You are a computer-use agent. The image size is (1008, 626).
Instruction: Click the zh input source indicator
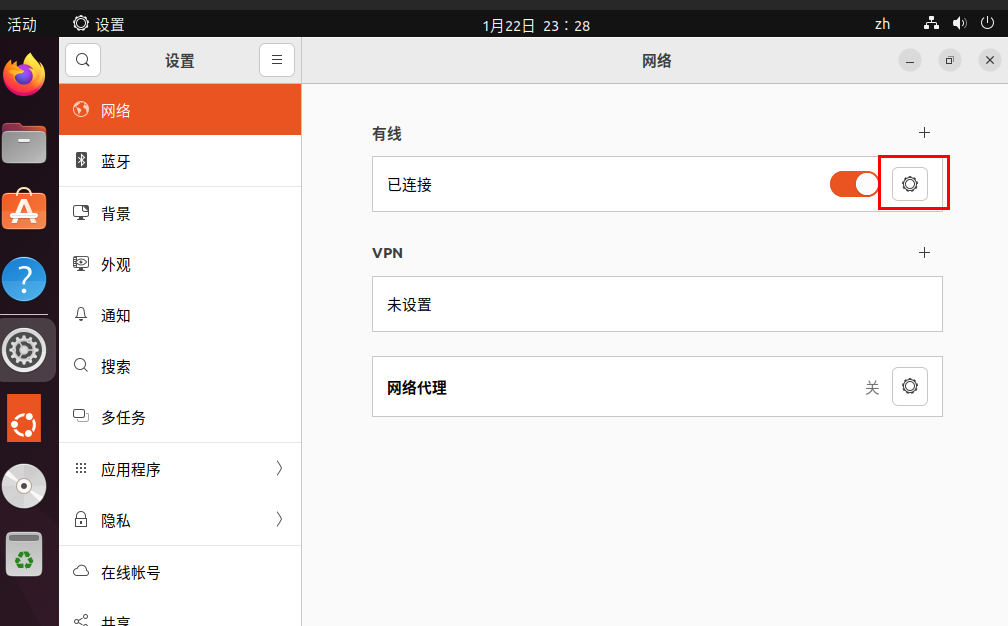tap(882, 24)
